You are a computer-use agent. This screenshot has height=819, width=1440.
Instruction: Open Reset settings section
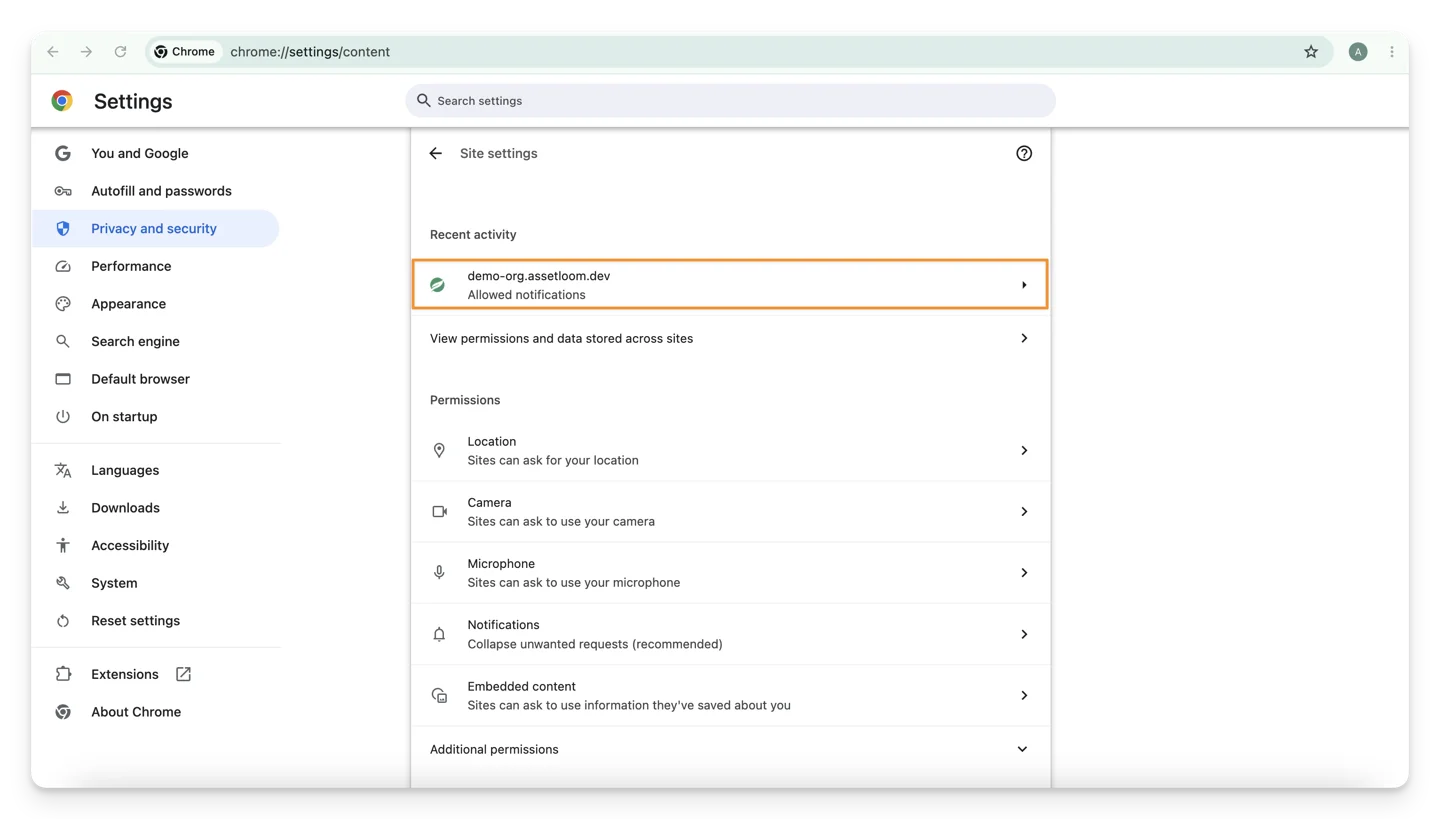pos(156,621)
